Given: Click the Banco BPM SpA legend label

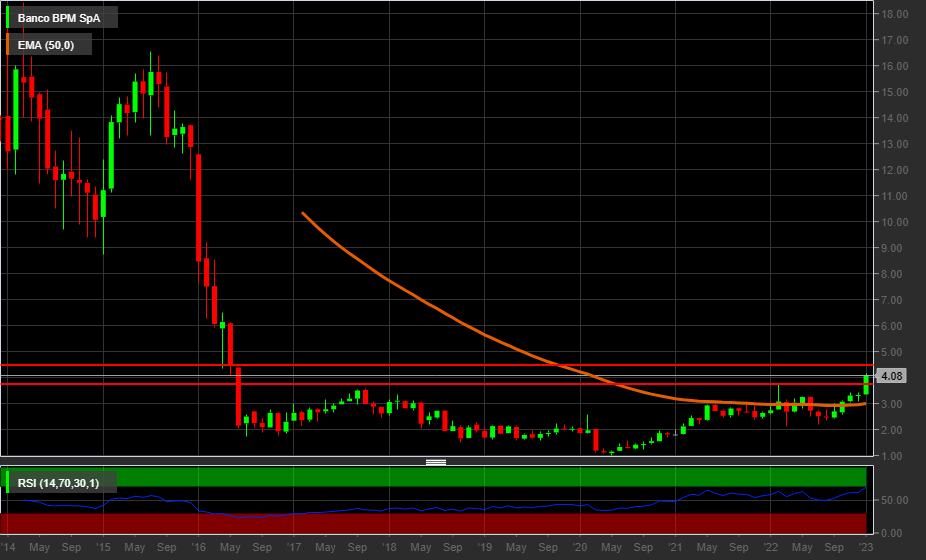Looking at the screenshot, I should pos(59,18).
